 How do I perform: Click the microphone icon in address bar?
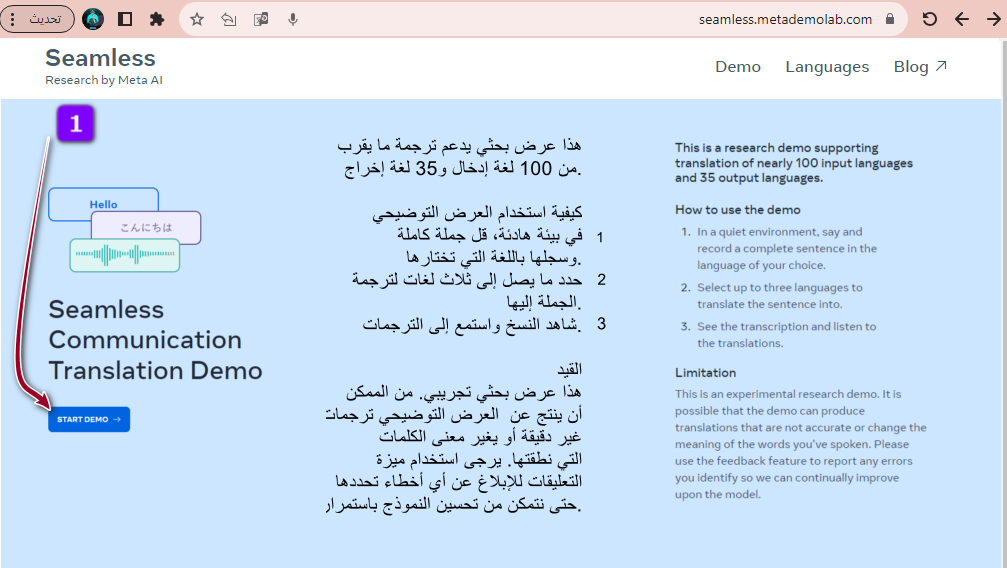coord(293,19)
